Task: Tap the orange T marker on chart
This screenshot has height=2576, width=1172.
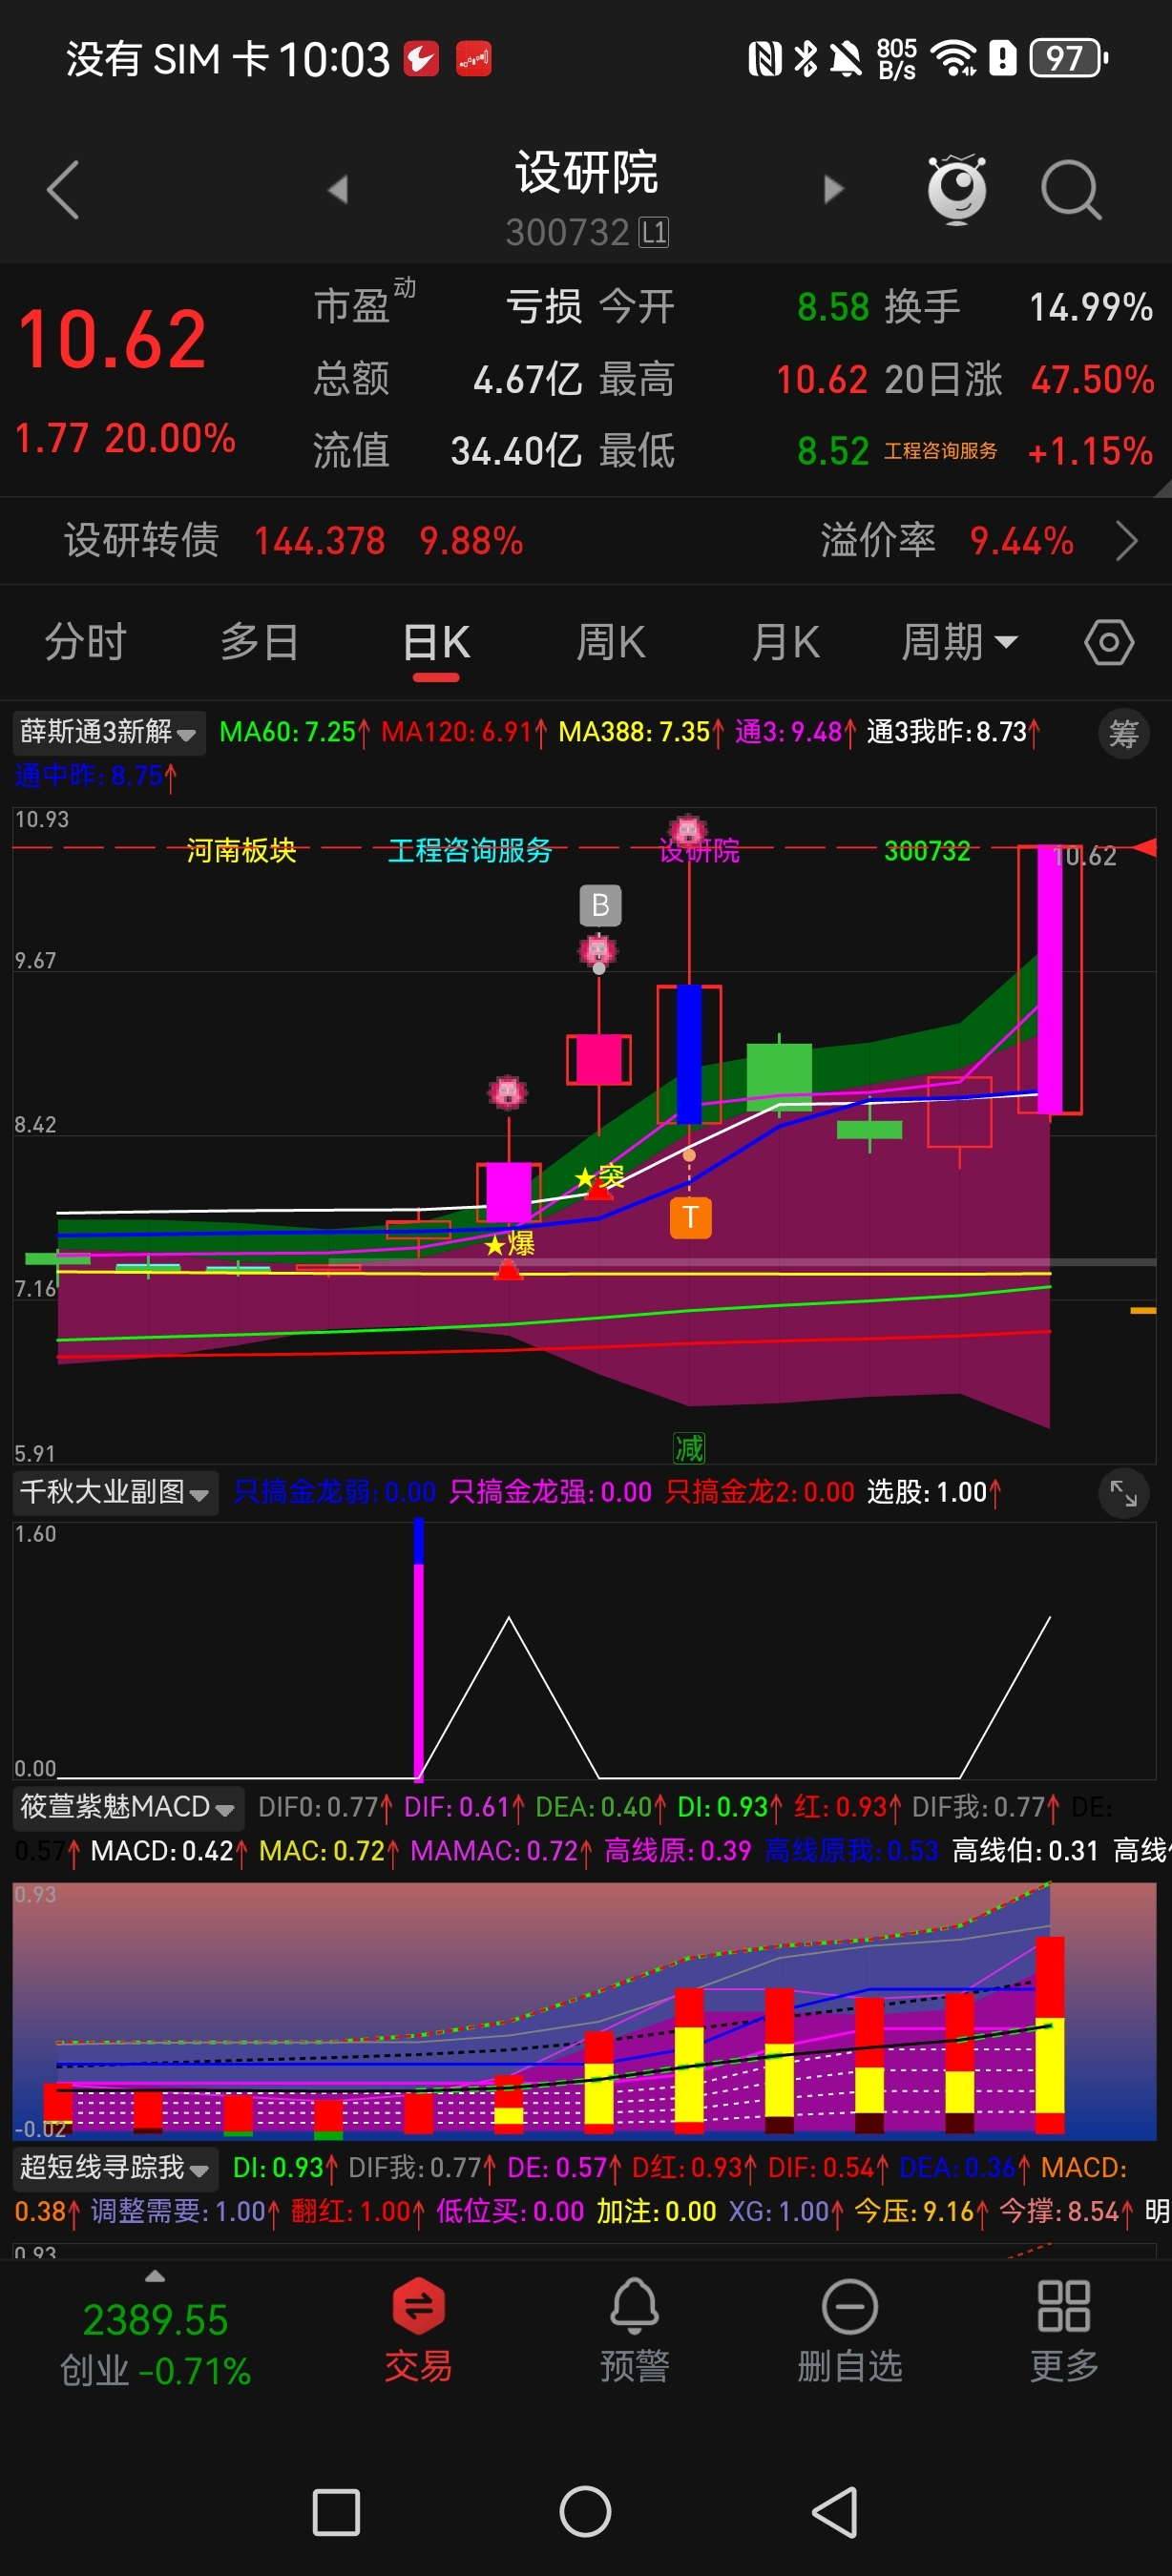Action: [x=690, y=1217]
